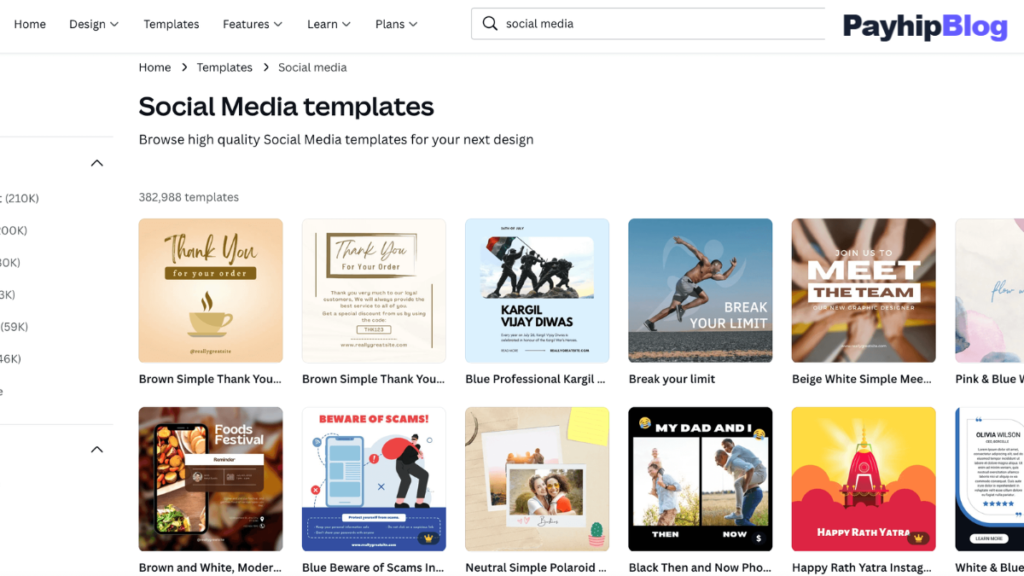Image resolution: width=1024 pixels, height=576 pixels.
Task: Open the coffee cup Thank You template
Action: pyautogui.click(x=210, y=291)
